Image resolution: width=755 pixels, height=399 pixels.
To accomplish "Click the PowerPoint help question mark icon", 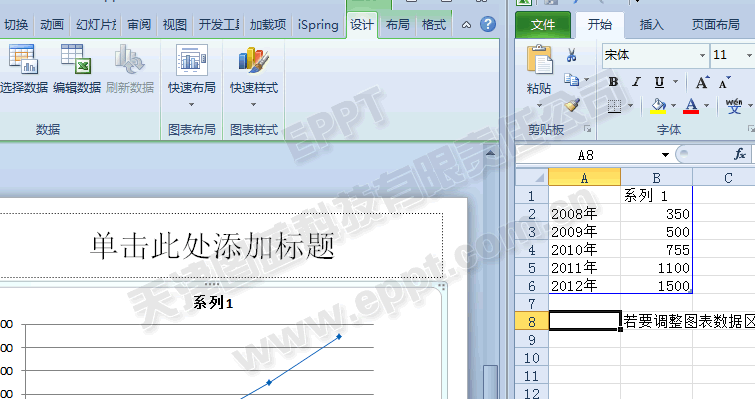I will click(488, 24).
